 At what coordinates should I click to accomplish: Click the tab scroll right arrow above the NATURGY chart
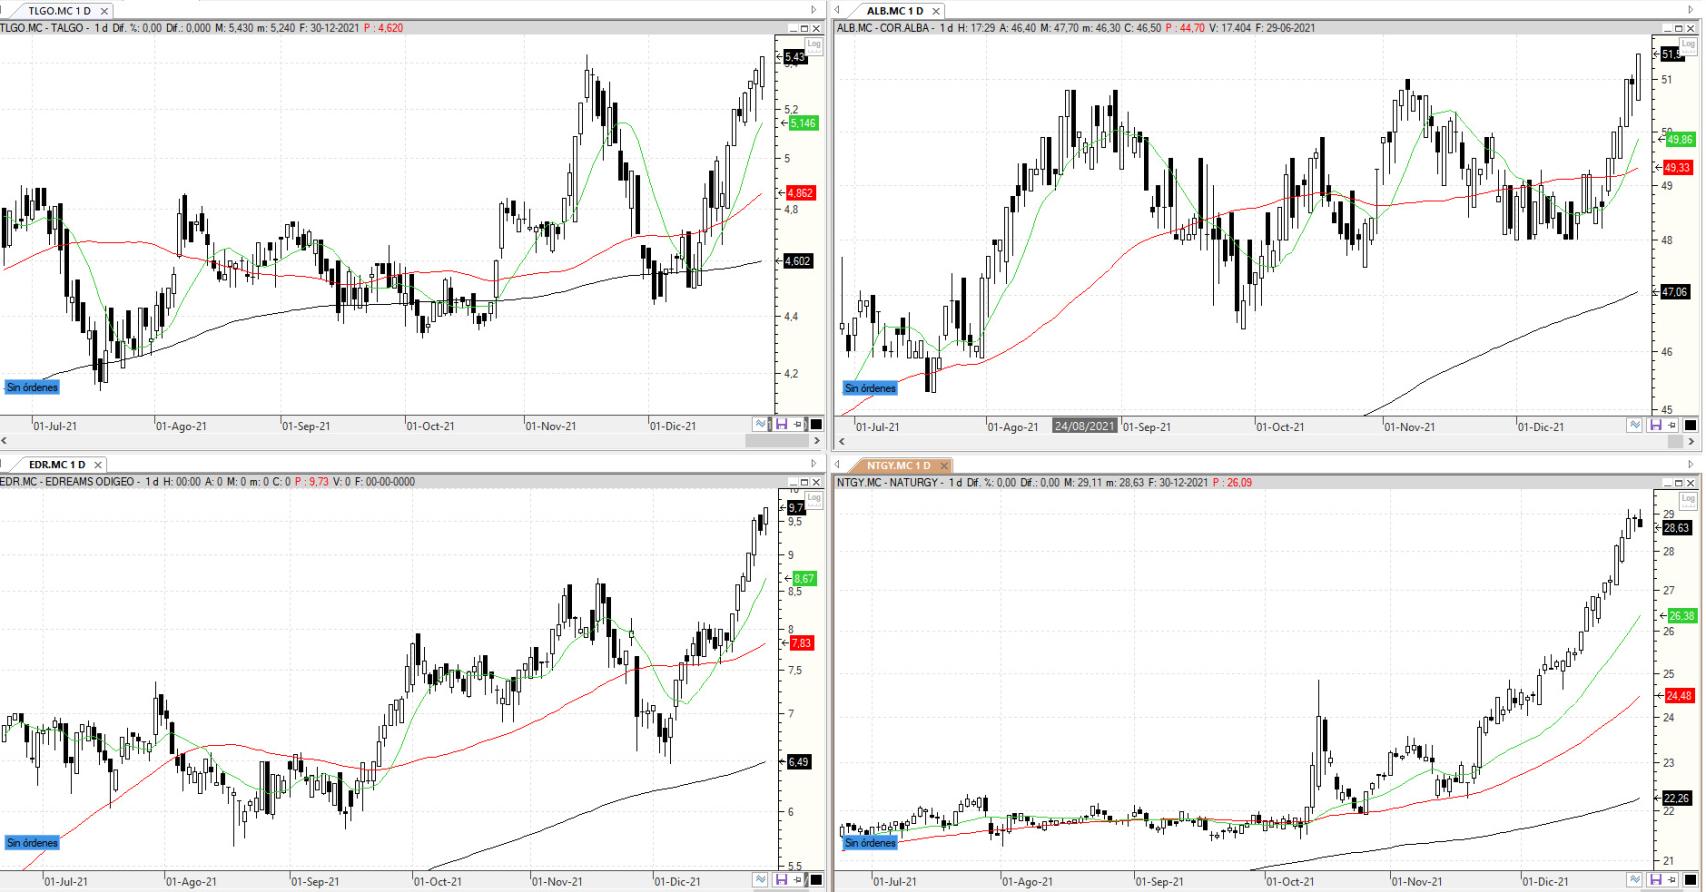pyautogui.click(x=1692, y=465)
